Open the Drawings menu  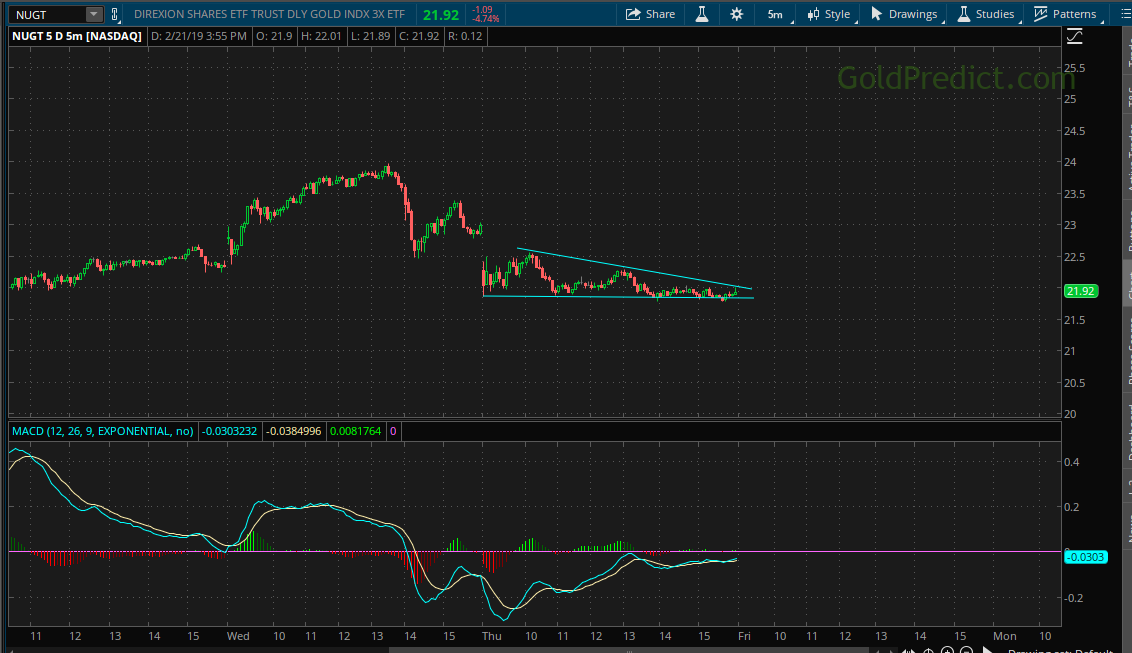tap(905, 14)
